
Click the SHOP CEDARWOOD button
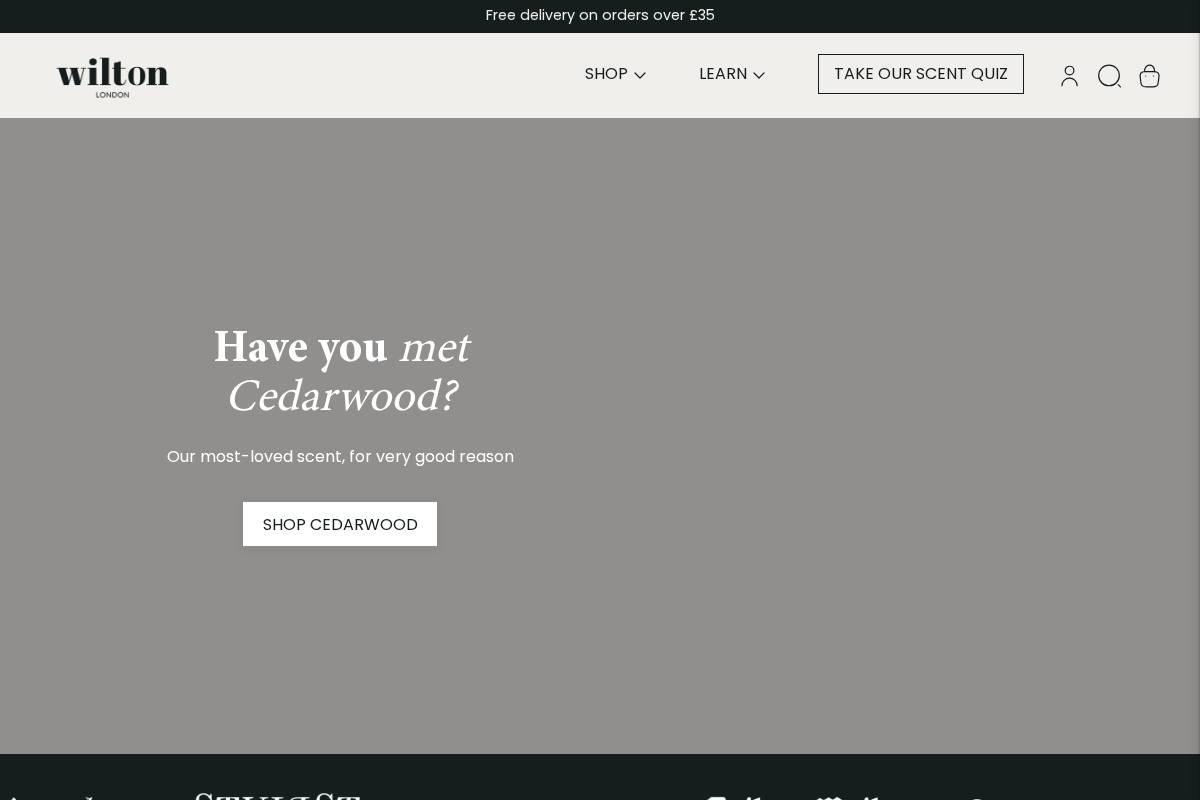pyautogui.click(x=340, y=524)
